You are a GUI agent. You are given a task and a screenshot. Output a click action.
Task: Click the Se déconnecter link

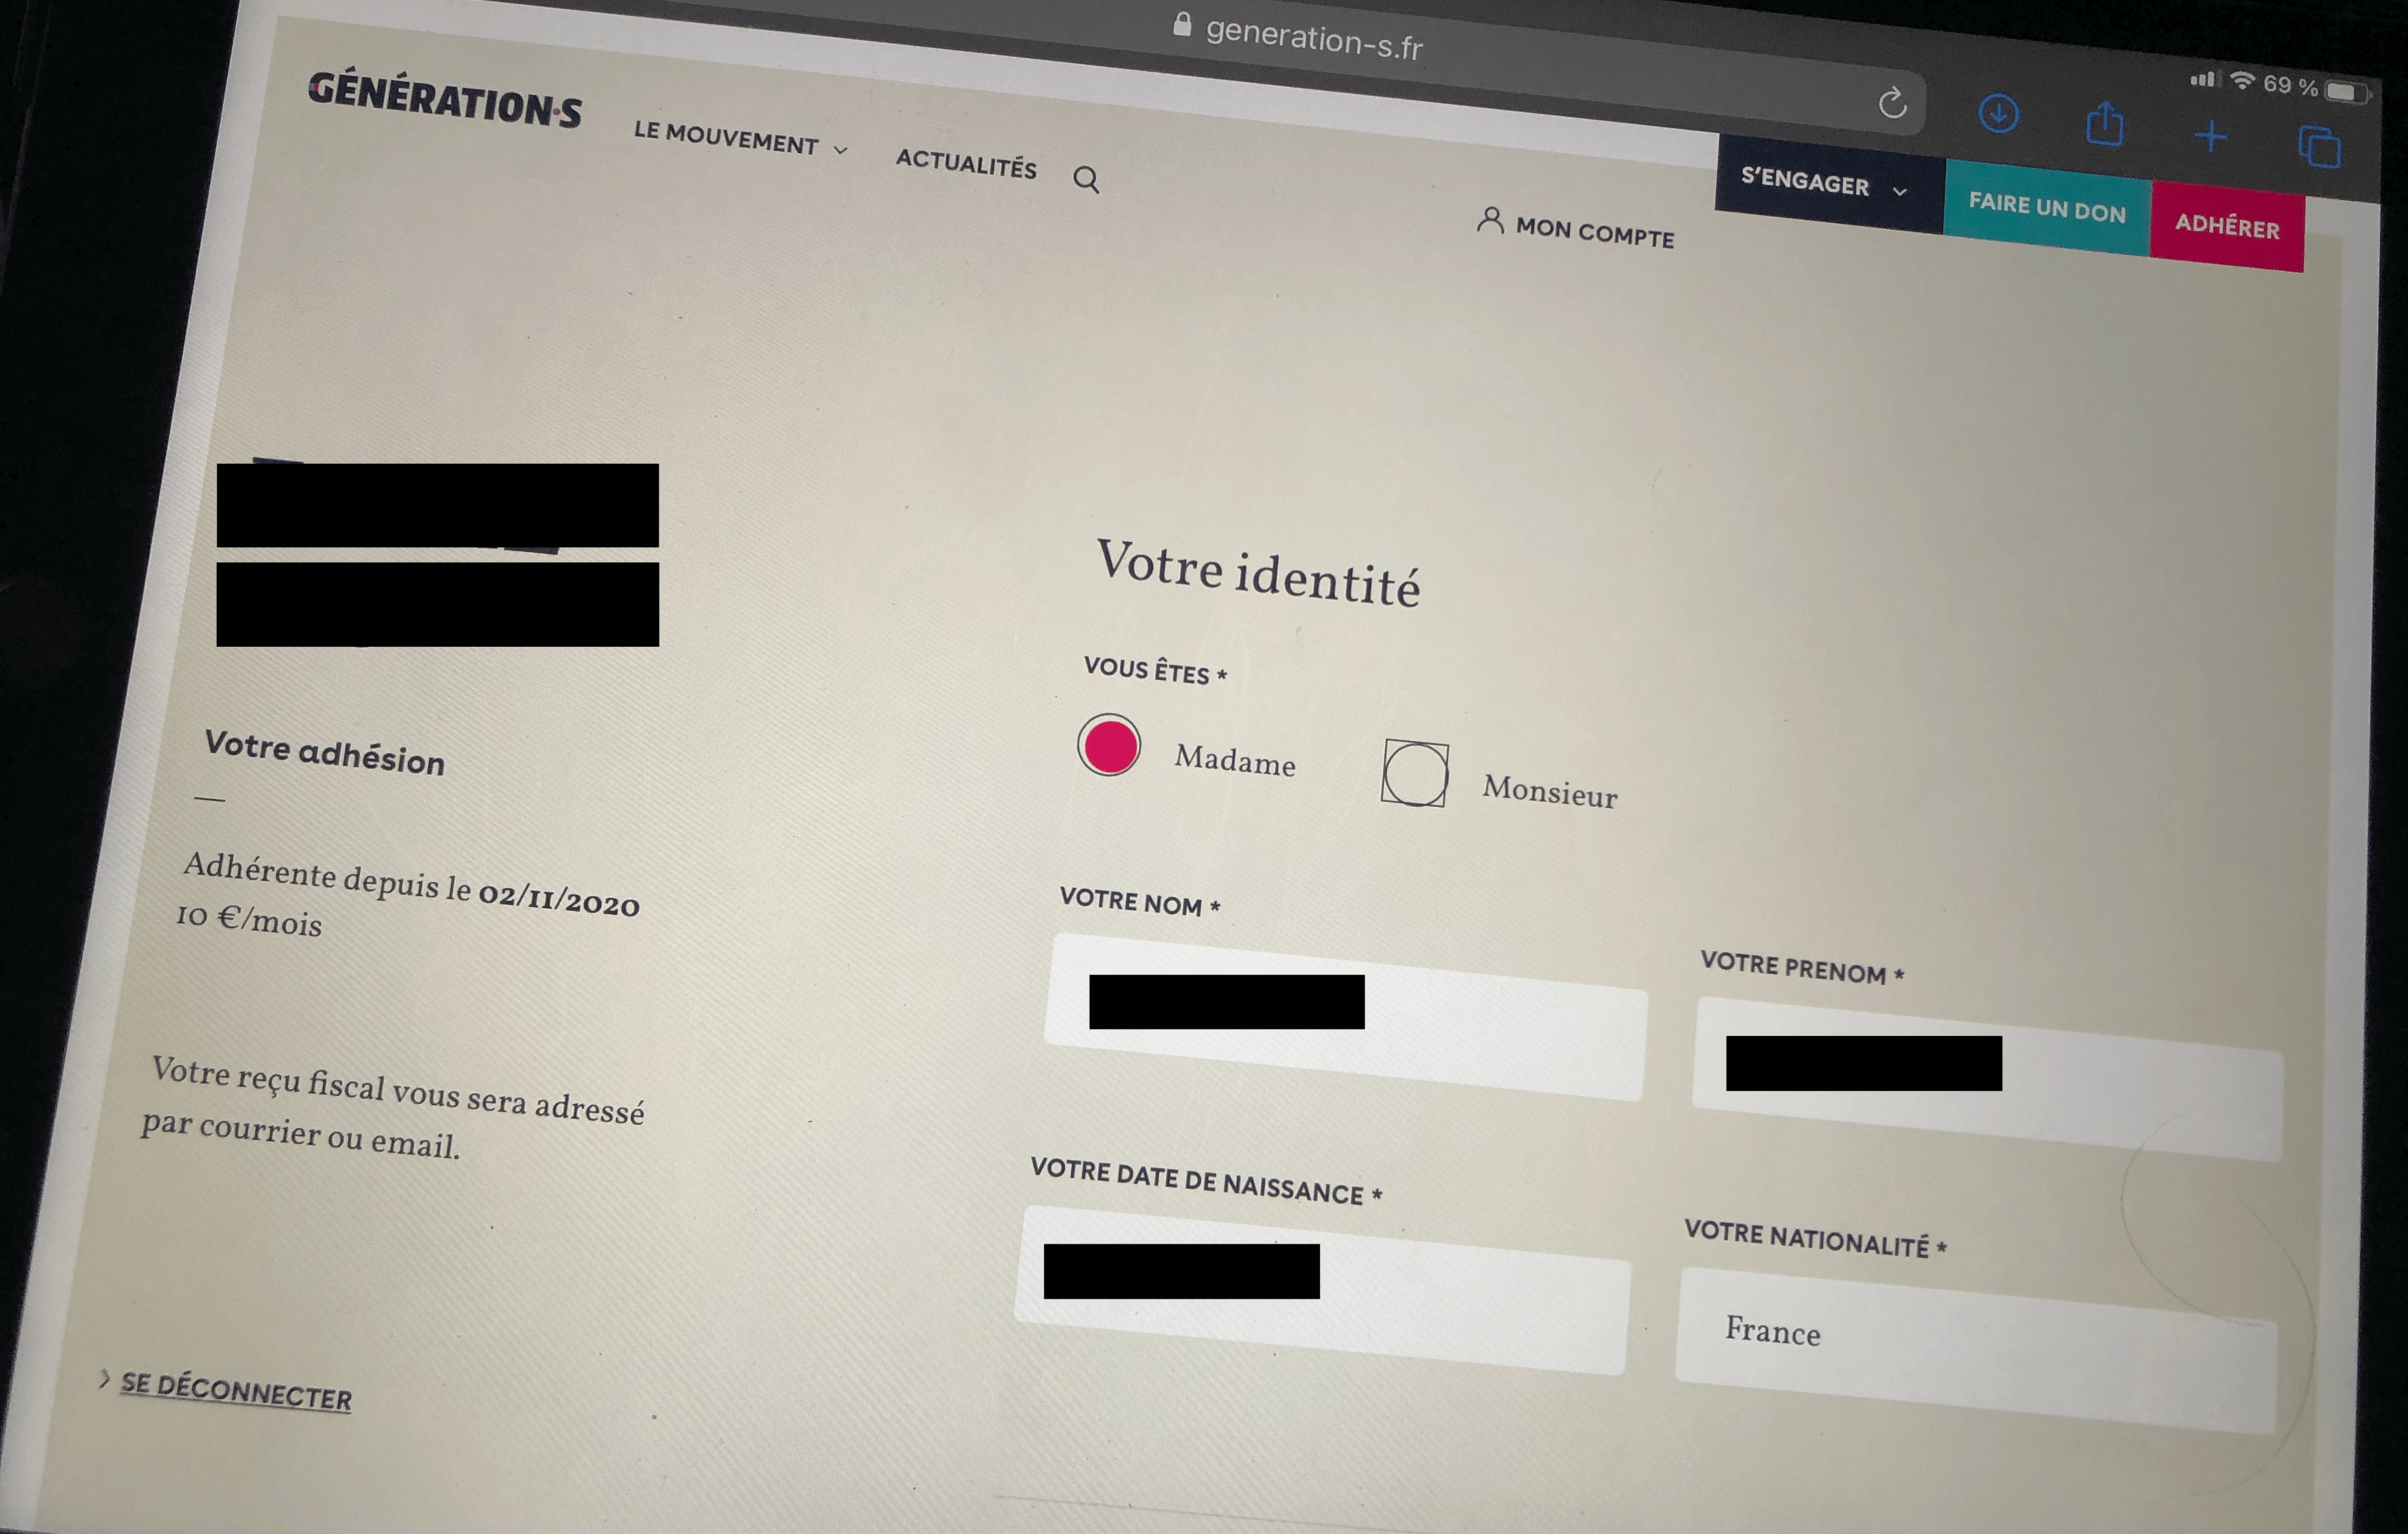[236, 1392]
